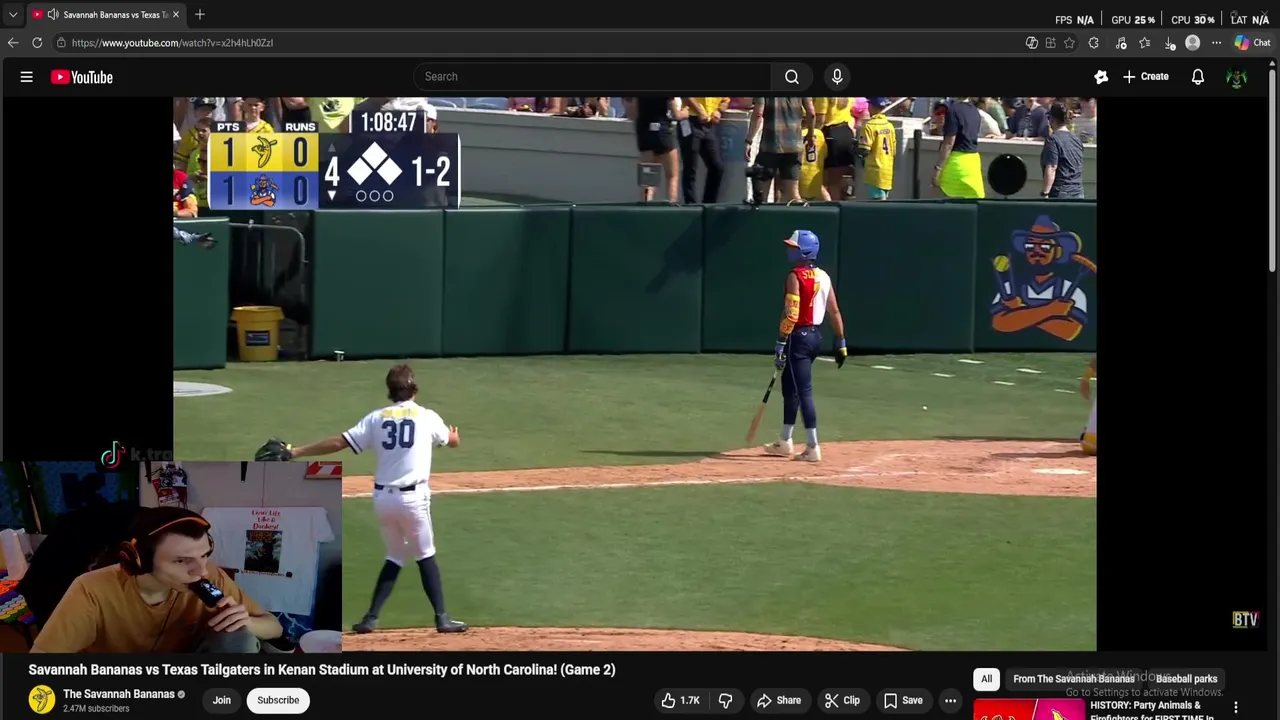Share the video
Image resolution: width=1280 pixels, height=720 pixels.
(779, 700)
